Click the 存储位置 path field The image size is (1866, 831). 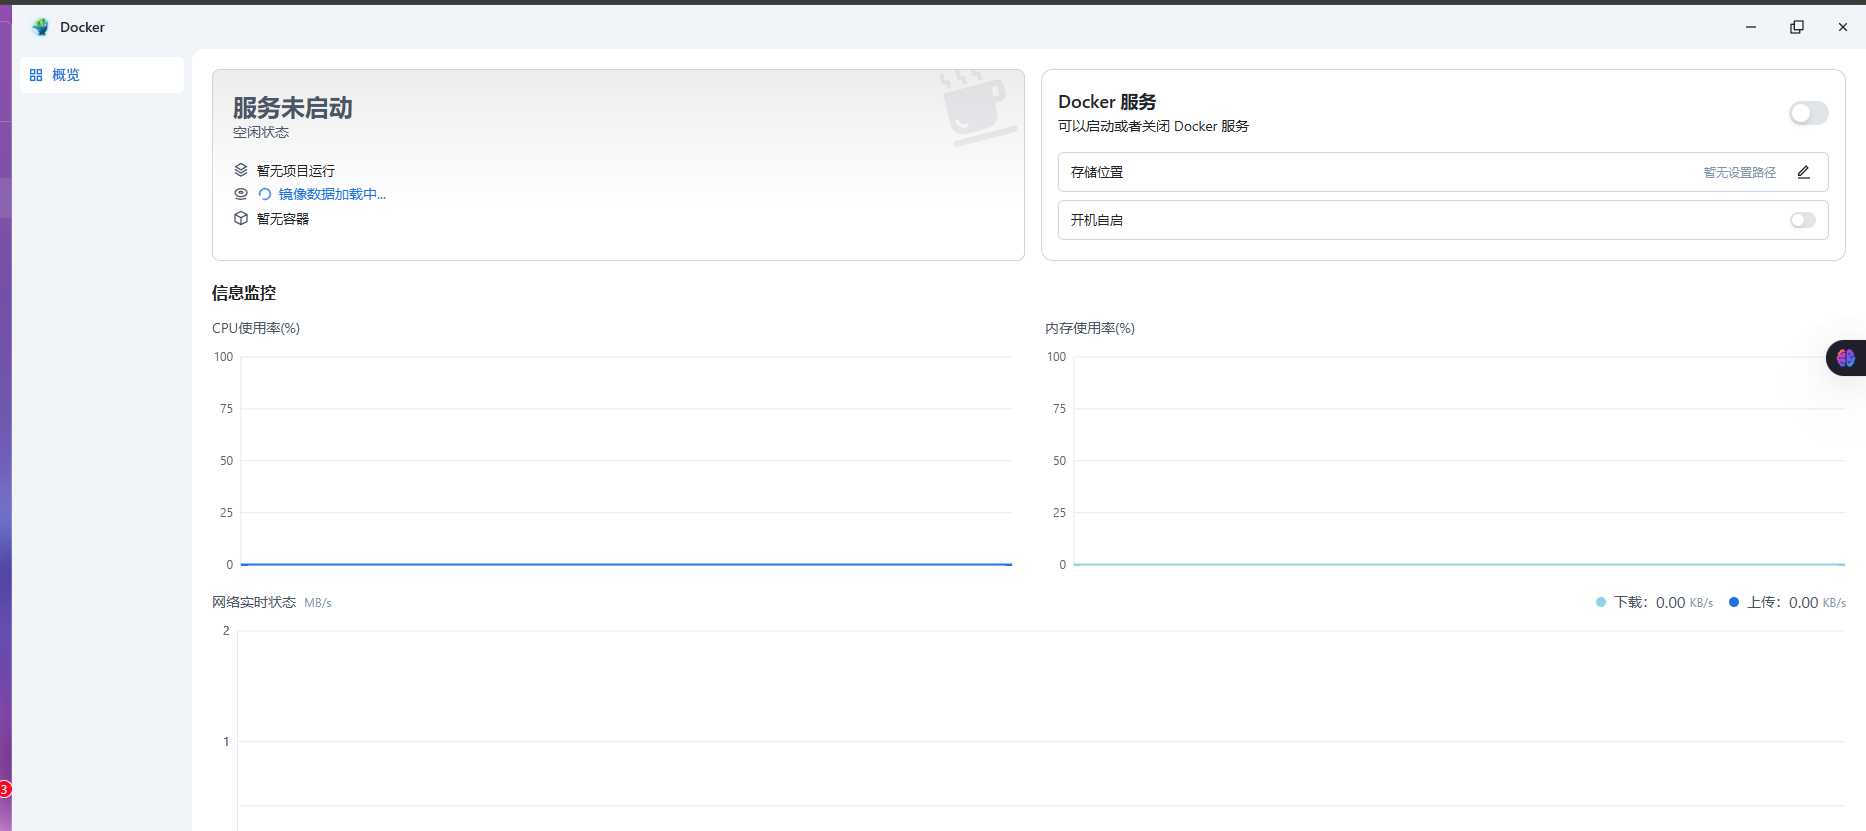tap(1443, 172)
